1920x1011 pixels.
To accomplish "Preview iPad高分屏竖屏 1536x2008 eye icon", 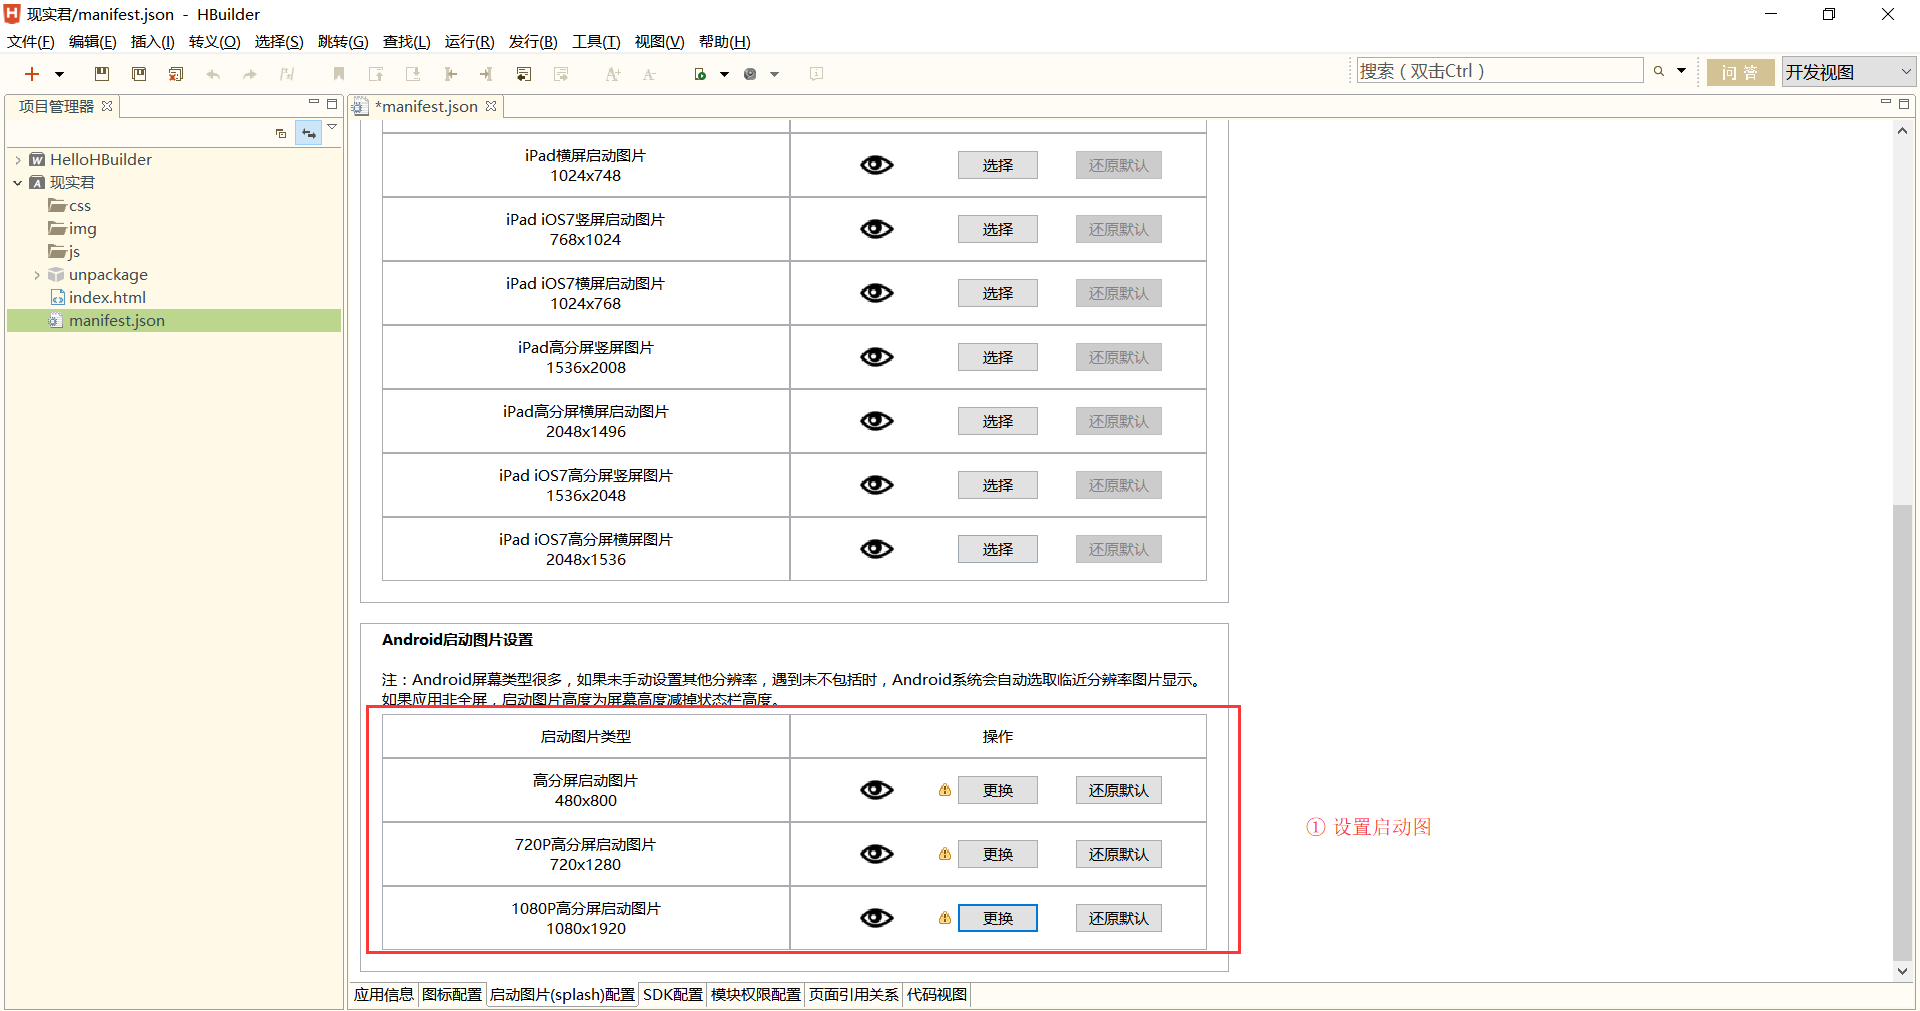I will point(877,357).
